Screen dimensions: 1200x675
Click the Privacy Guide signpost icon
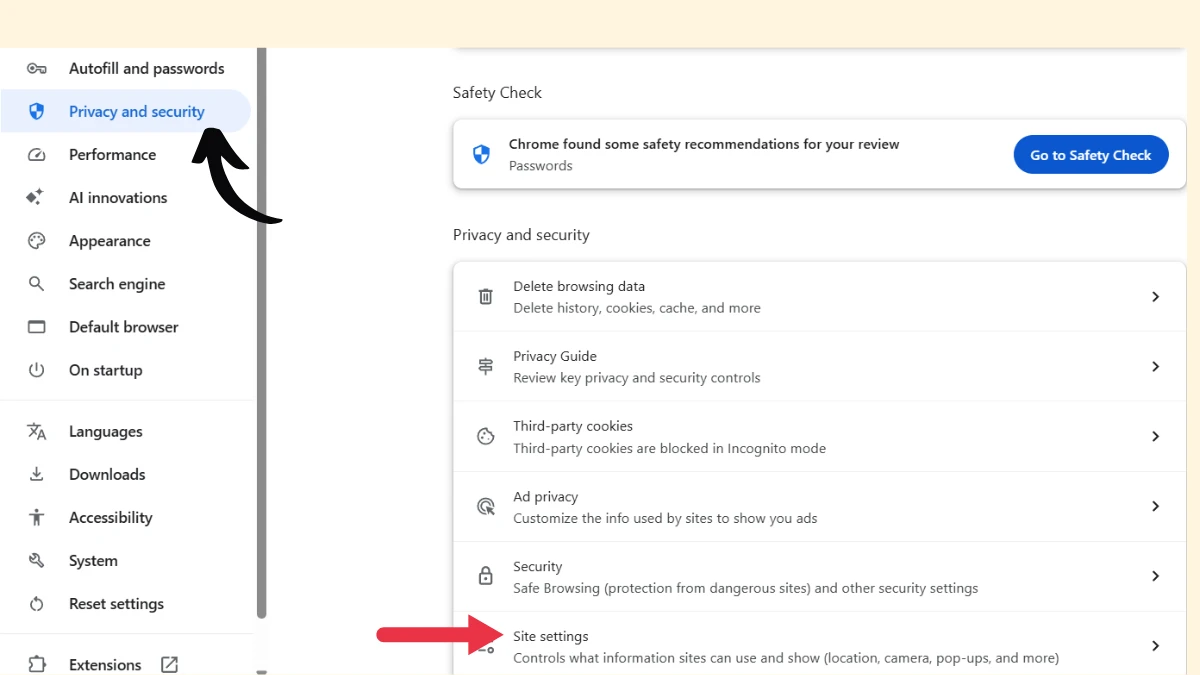click(485, 366)
